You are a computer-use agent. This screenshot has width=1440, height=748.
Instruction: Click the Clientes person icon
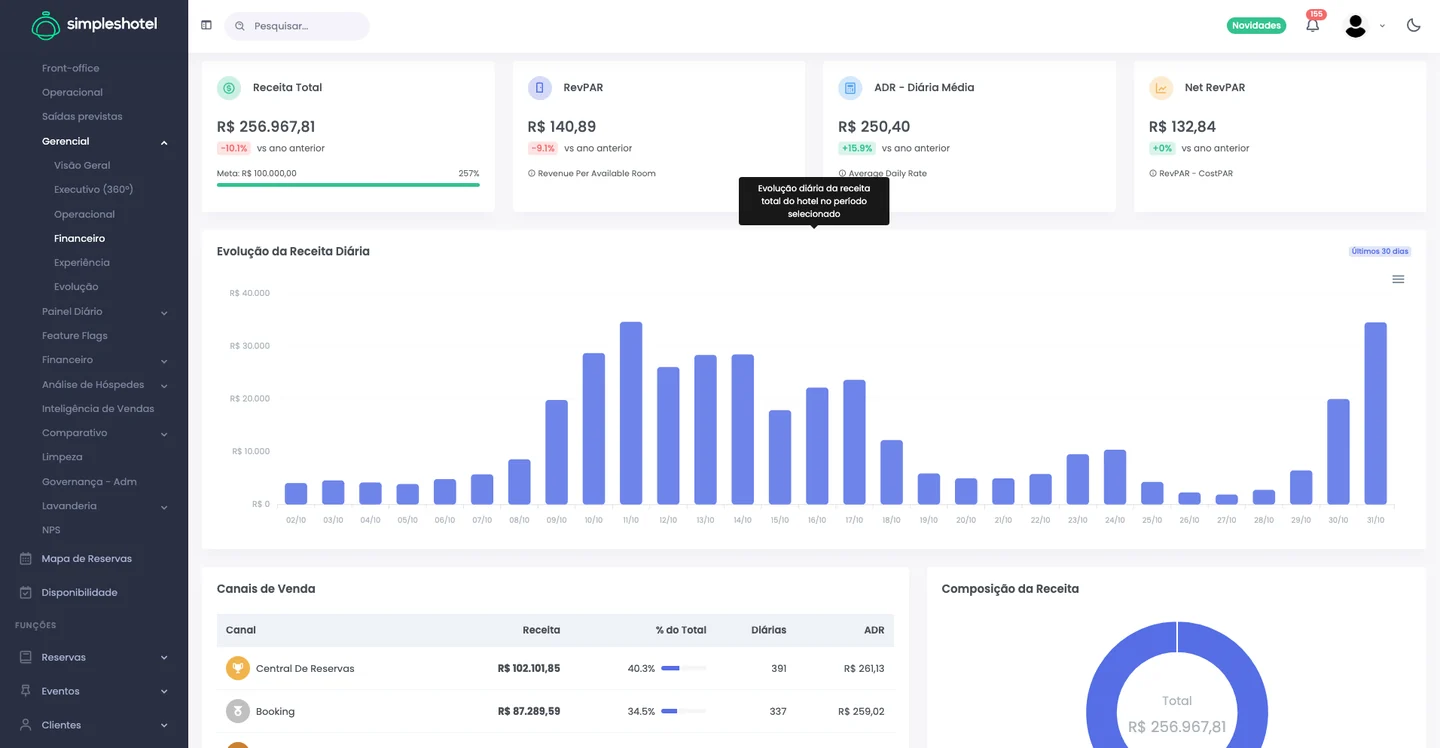click(x=26, y=725)
